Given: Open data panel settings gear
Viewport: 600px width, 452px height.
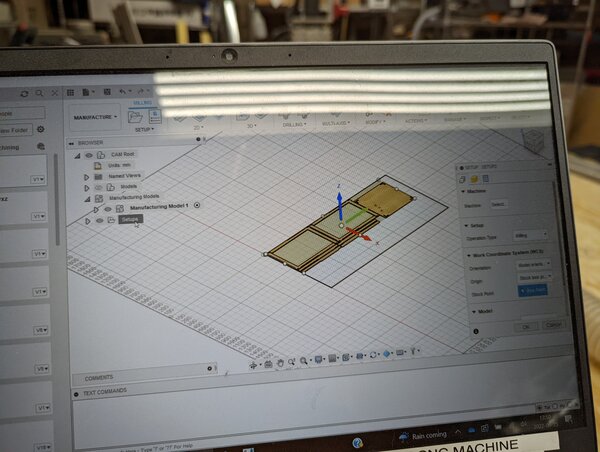Looking at the screenshot, I should click(x=41, y=129).
